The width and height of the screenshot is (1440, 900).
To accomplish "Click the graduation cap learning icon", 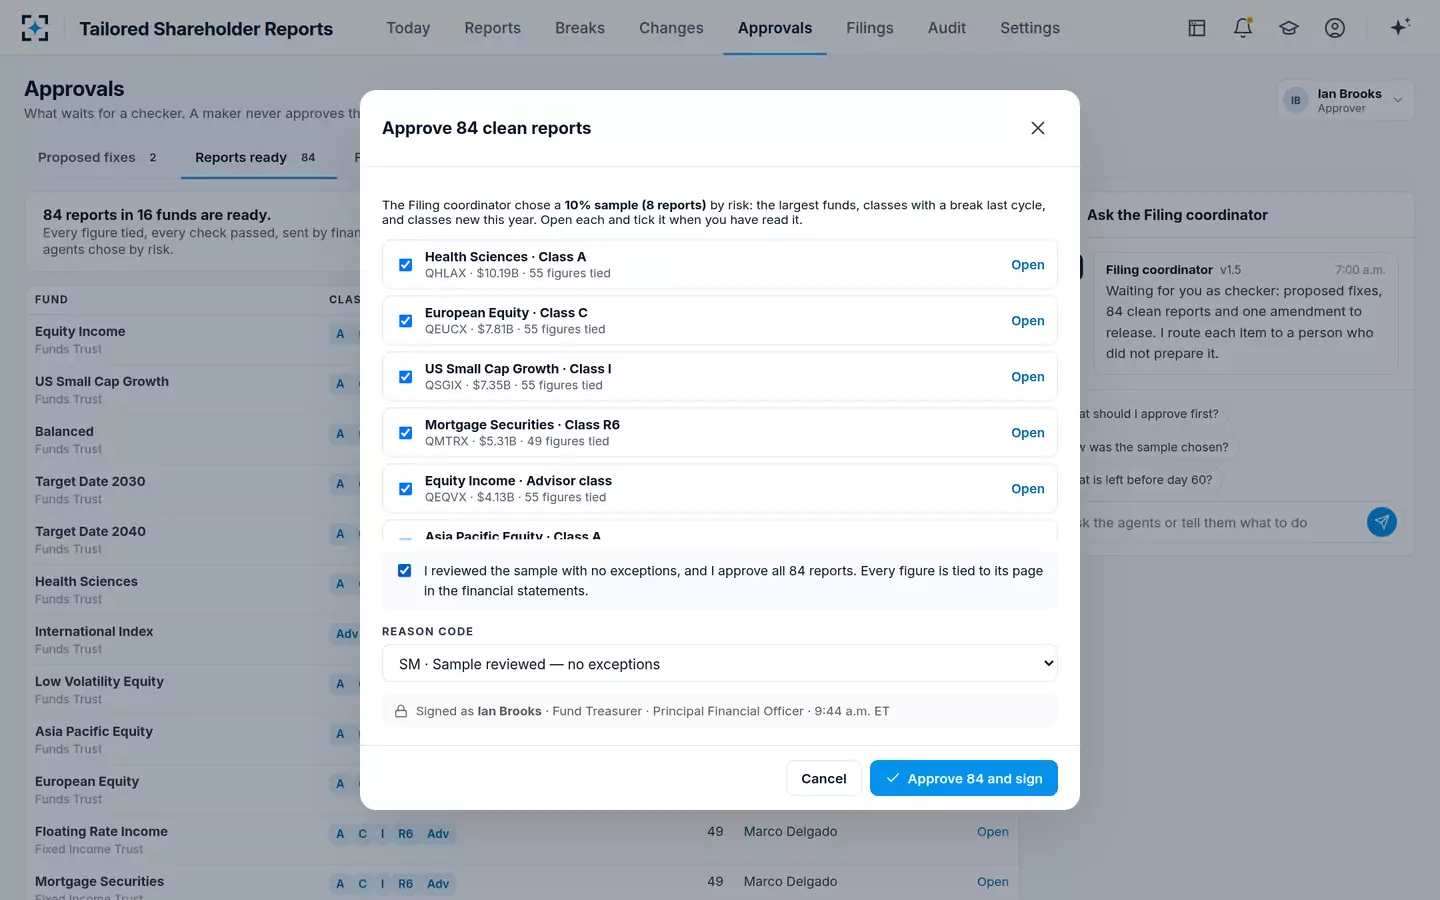I will point(1289,28).
